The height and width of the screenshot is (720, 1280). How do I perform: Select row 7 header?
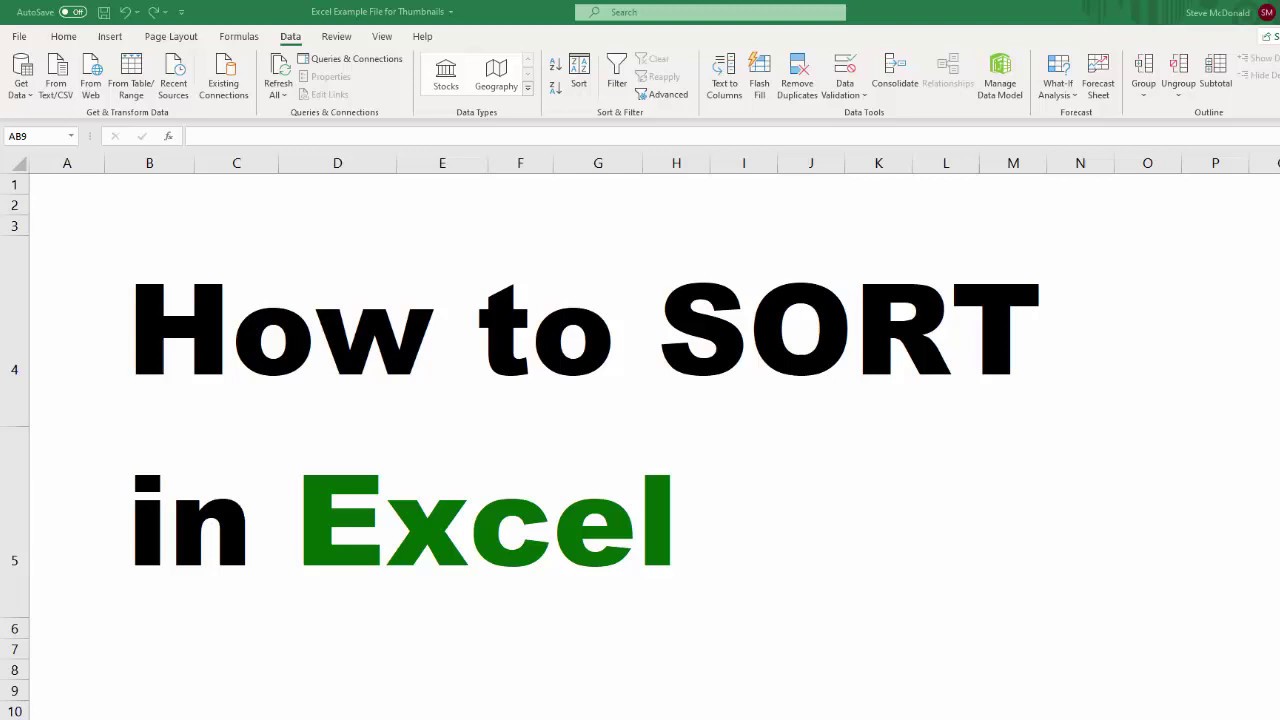[14, 650]
